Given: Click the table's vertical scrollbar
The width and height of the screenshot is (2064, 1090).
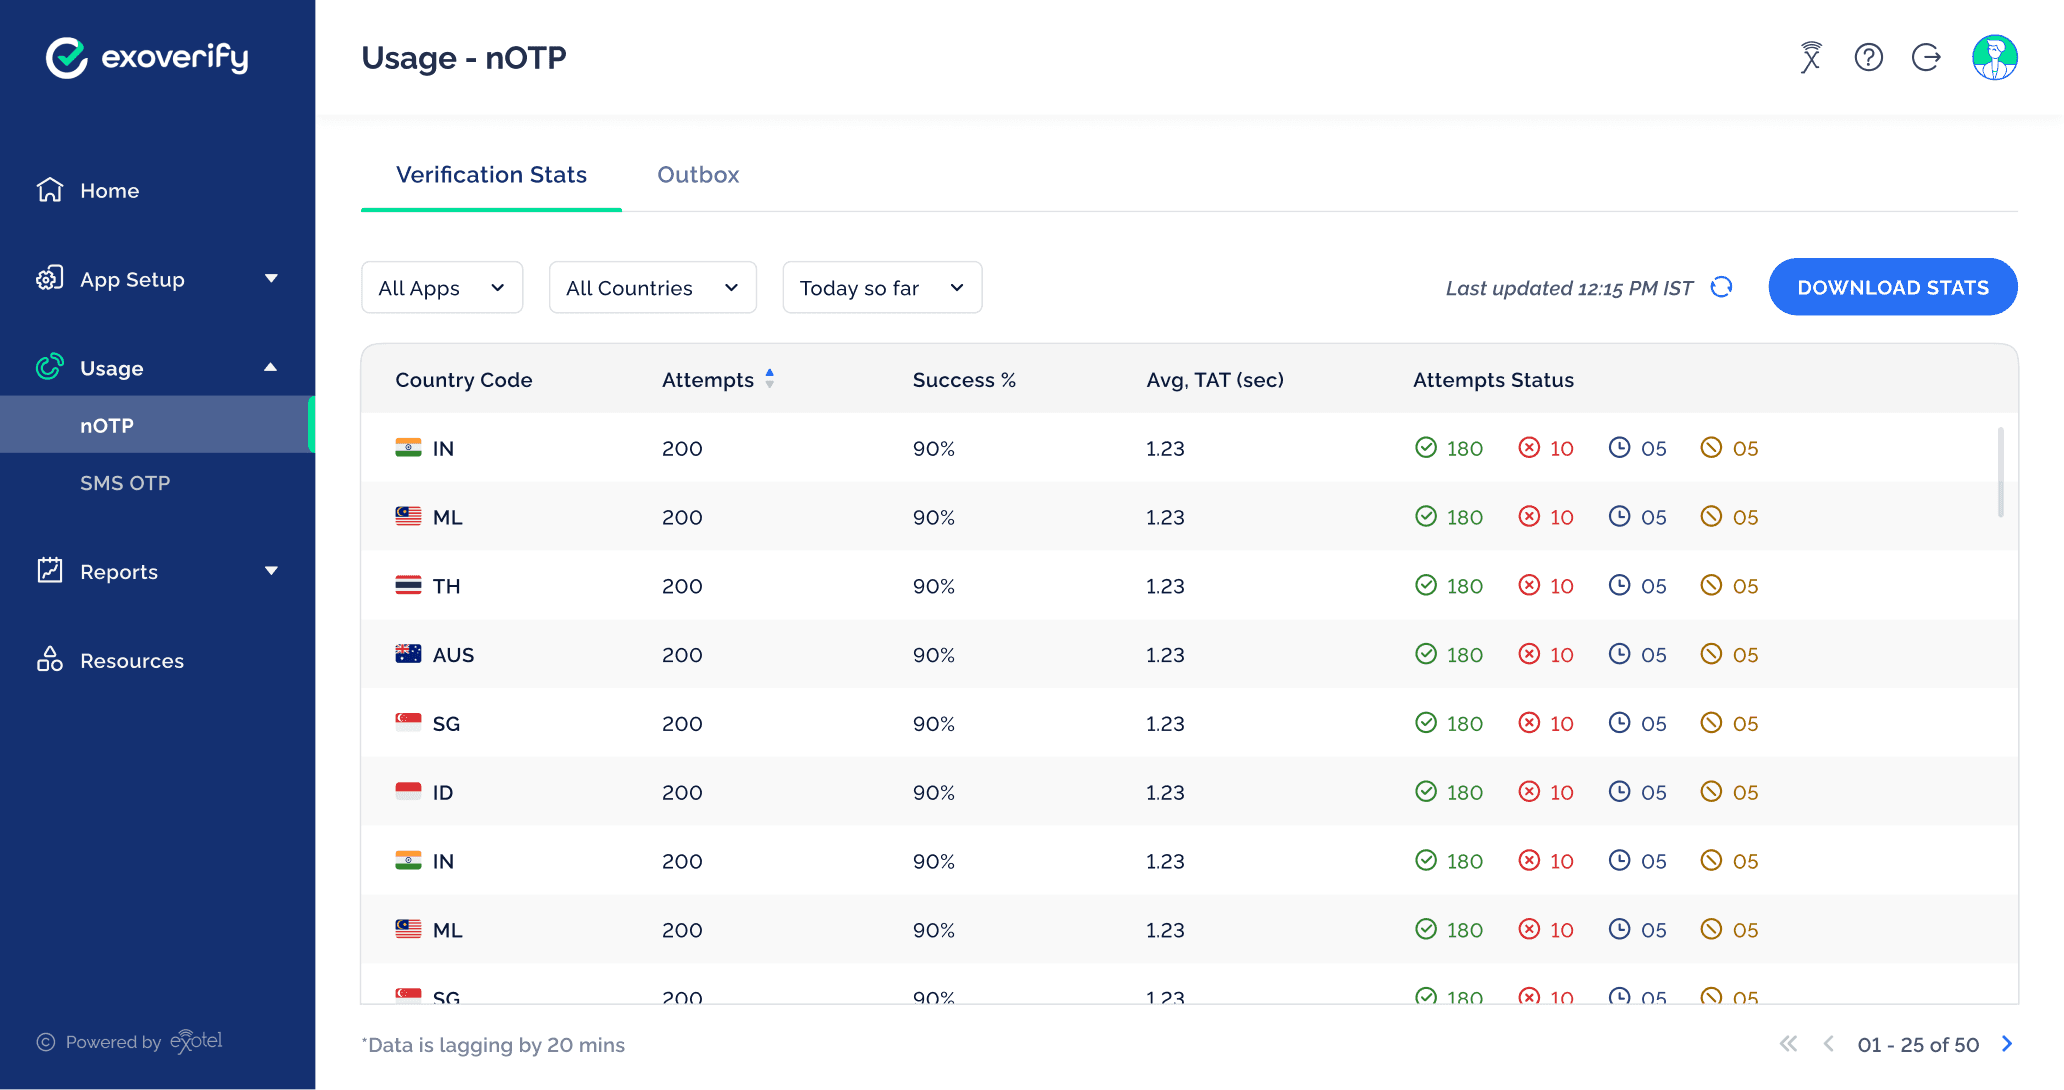Looking at the screenshot, I should tap(2000, 472).
